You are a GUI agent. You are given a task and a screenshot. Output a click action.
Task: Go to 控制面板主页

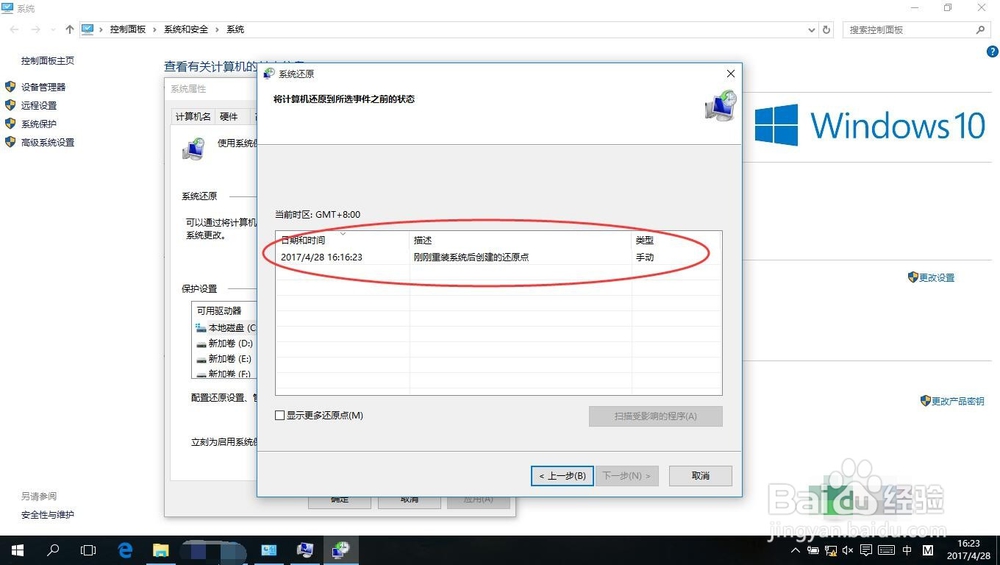tap(47, 61)
